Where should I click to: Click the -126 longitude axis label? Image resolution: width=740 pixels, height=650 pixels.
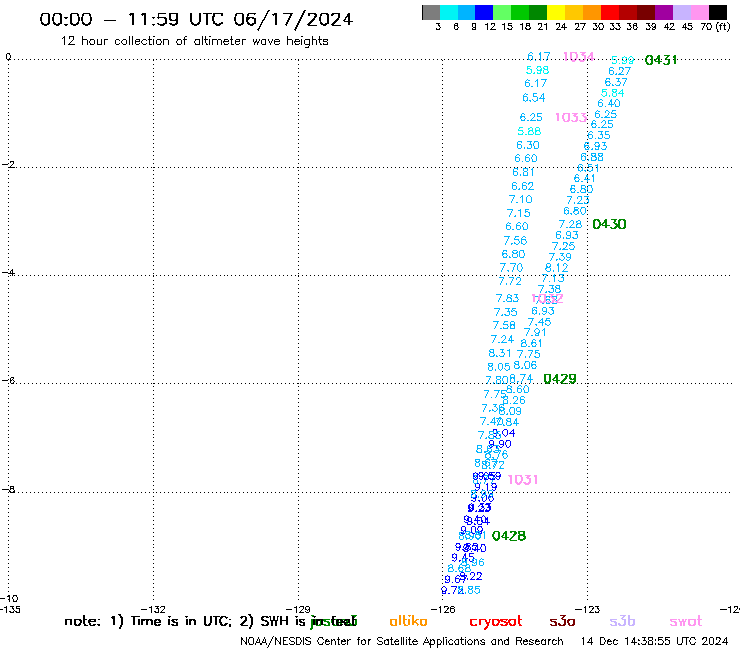443,609
